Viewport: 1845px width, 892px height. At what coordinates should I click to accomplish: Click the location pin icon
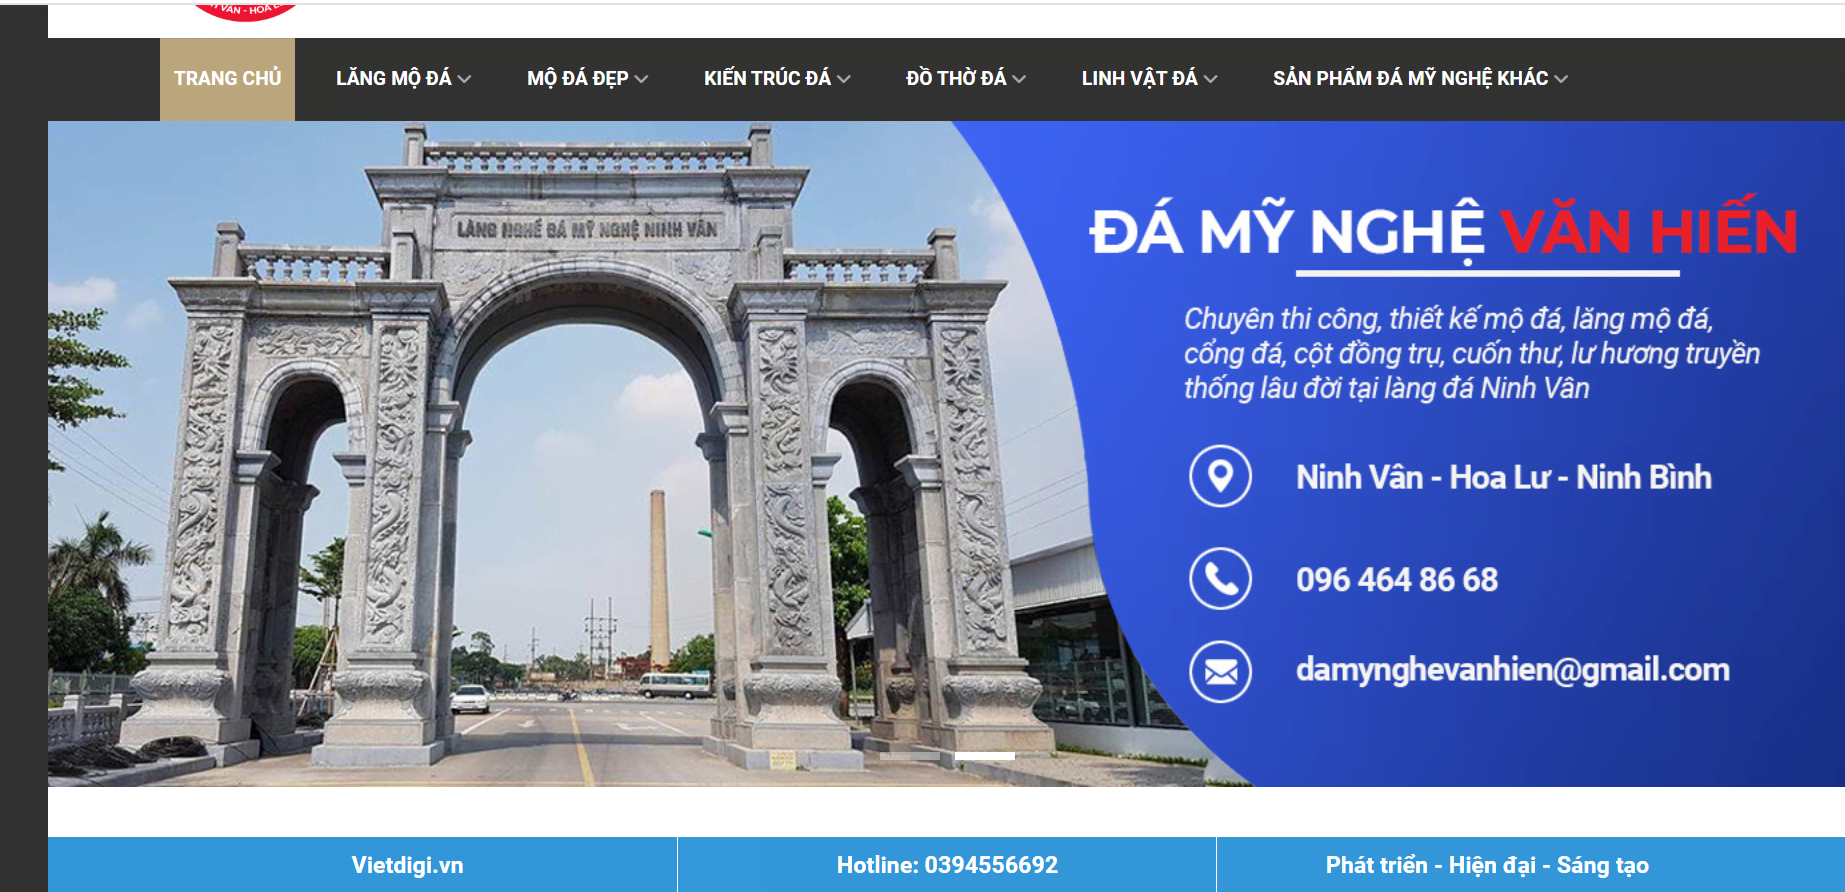1220,476
